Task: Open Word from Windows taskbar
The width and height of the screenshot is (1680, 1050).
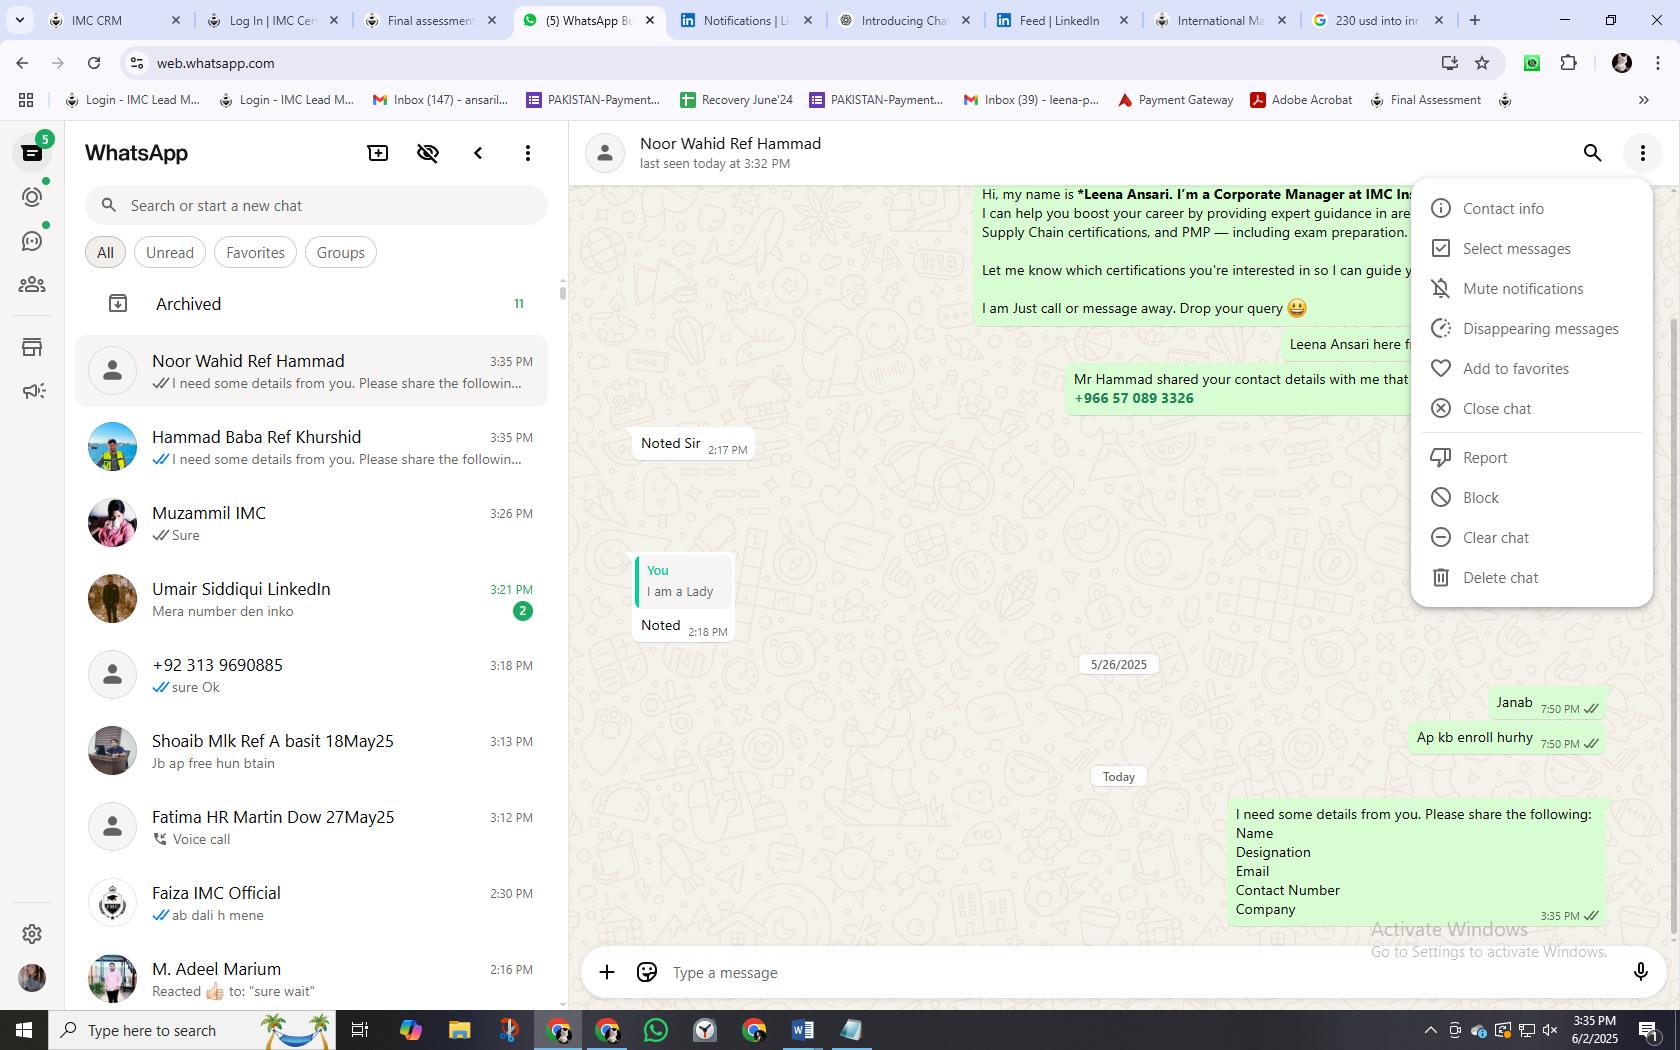Action: pyautogui.click(x=802, y=1030)
